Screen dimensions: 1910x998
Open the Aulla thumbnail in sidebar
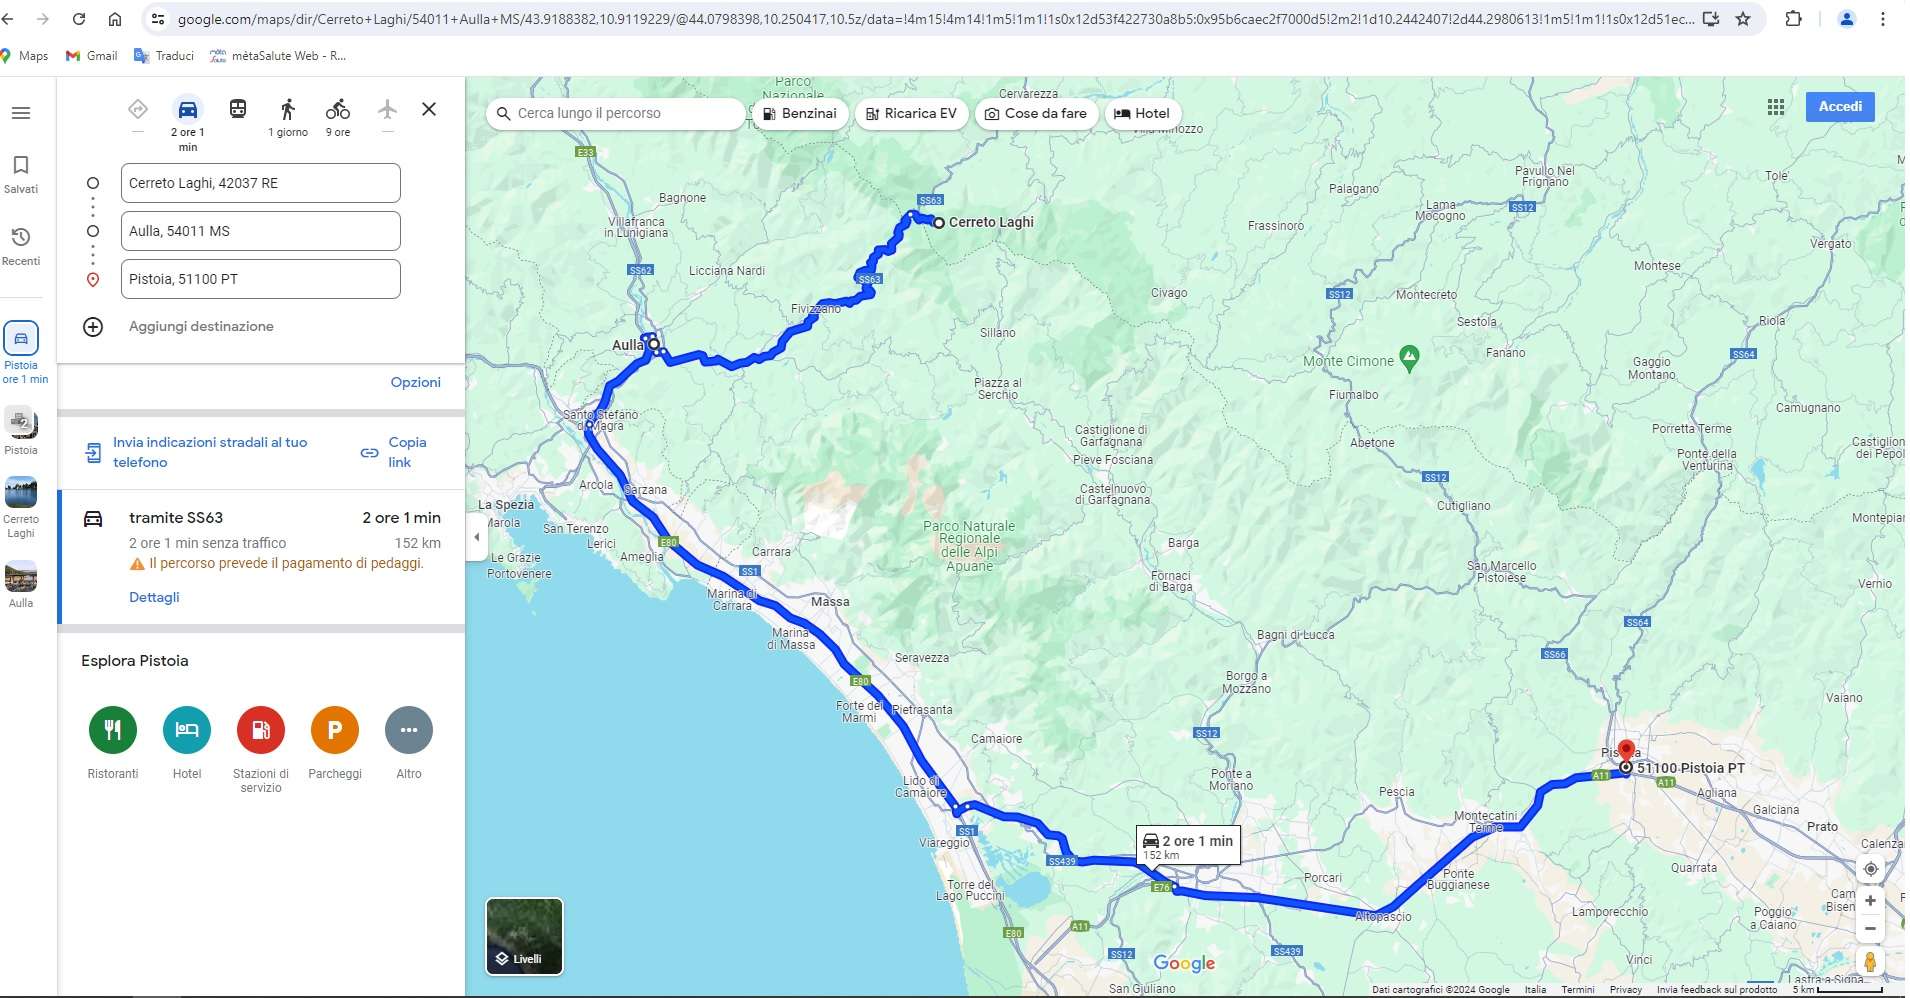point(21,577)
